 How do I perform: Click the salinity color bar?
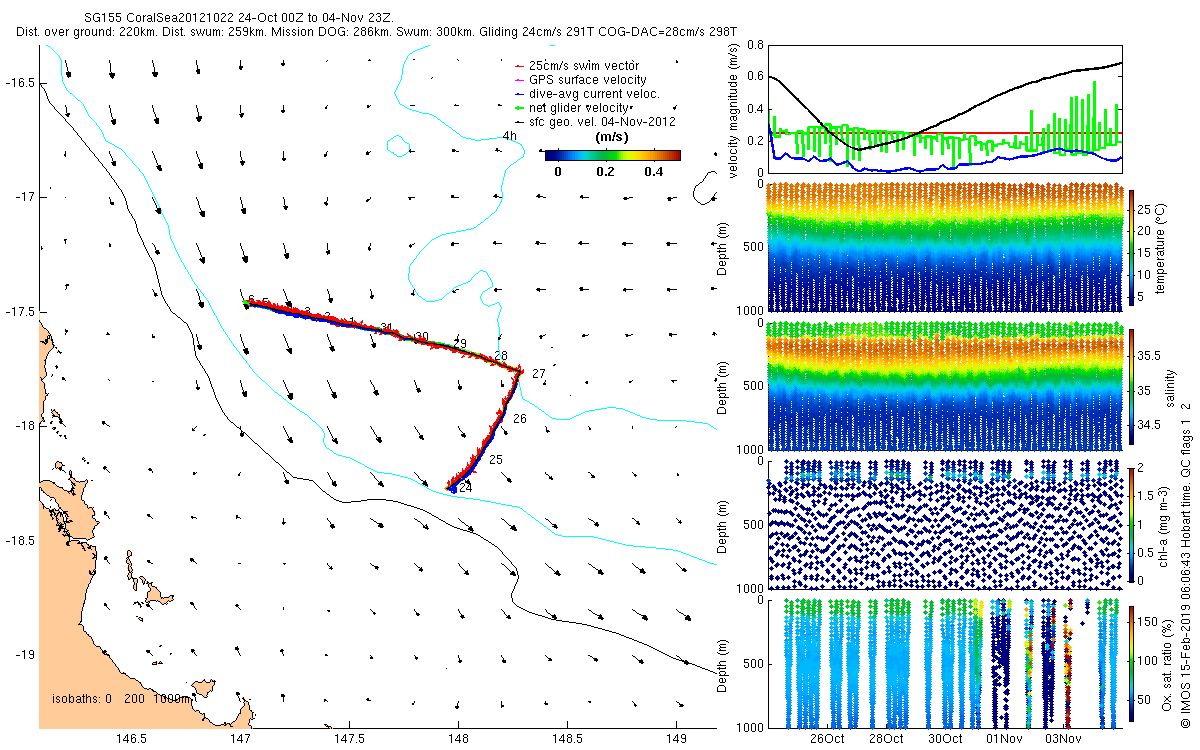point(1132,385)
